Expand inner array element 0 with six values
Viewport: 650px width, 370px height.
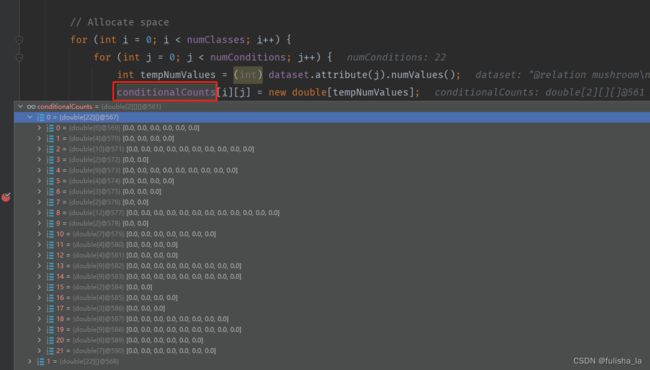point(39,128)
